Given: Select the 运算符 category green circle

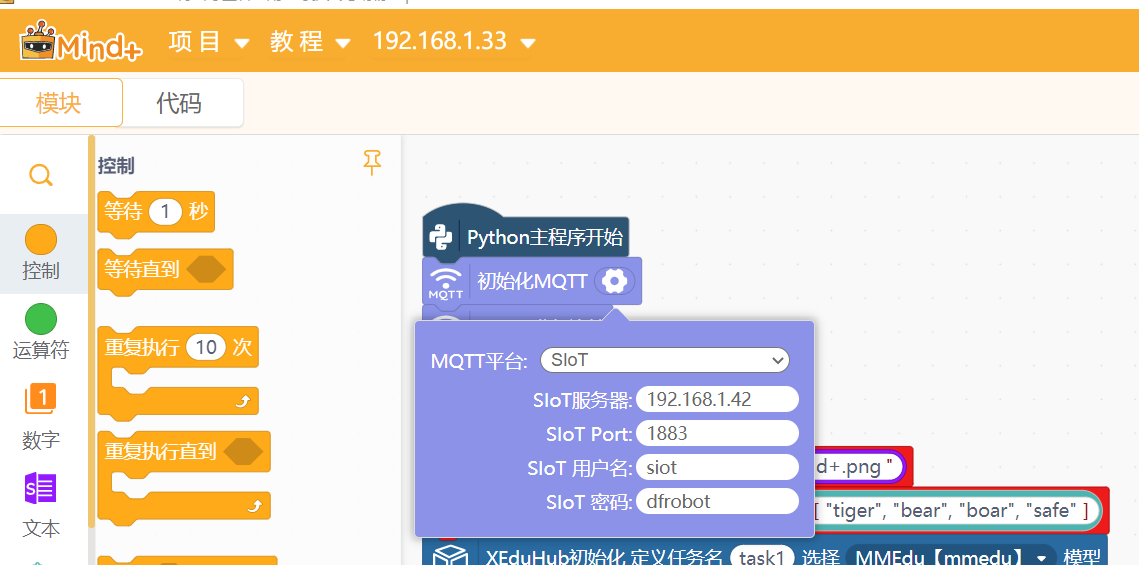Looking at the screenshot, I should pos(41,320).
